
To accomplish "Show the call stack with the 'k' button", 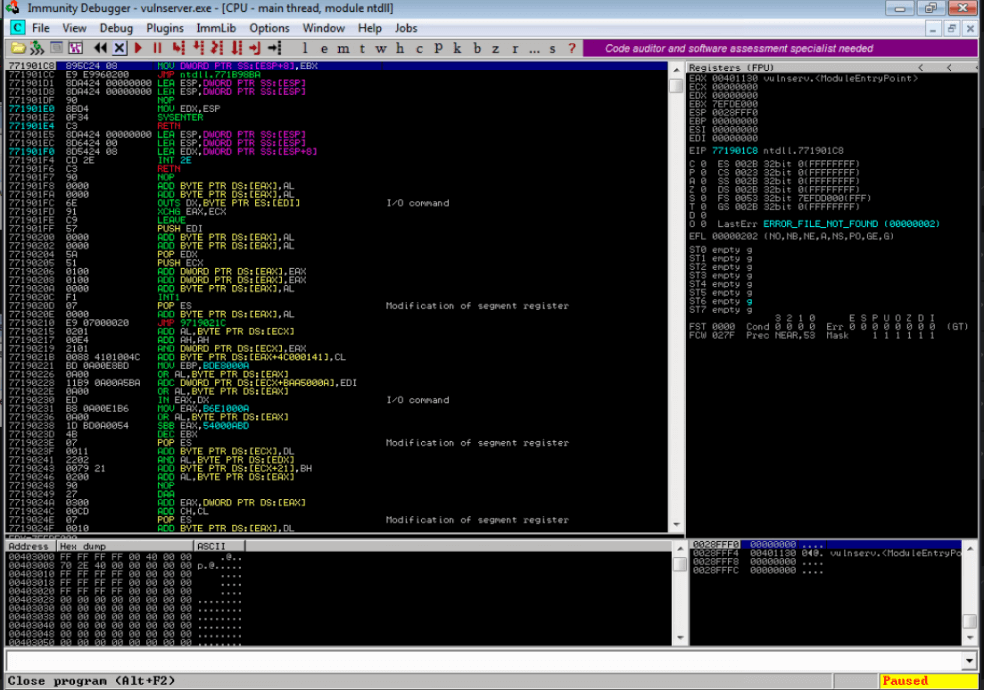I will [457, 48].
